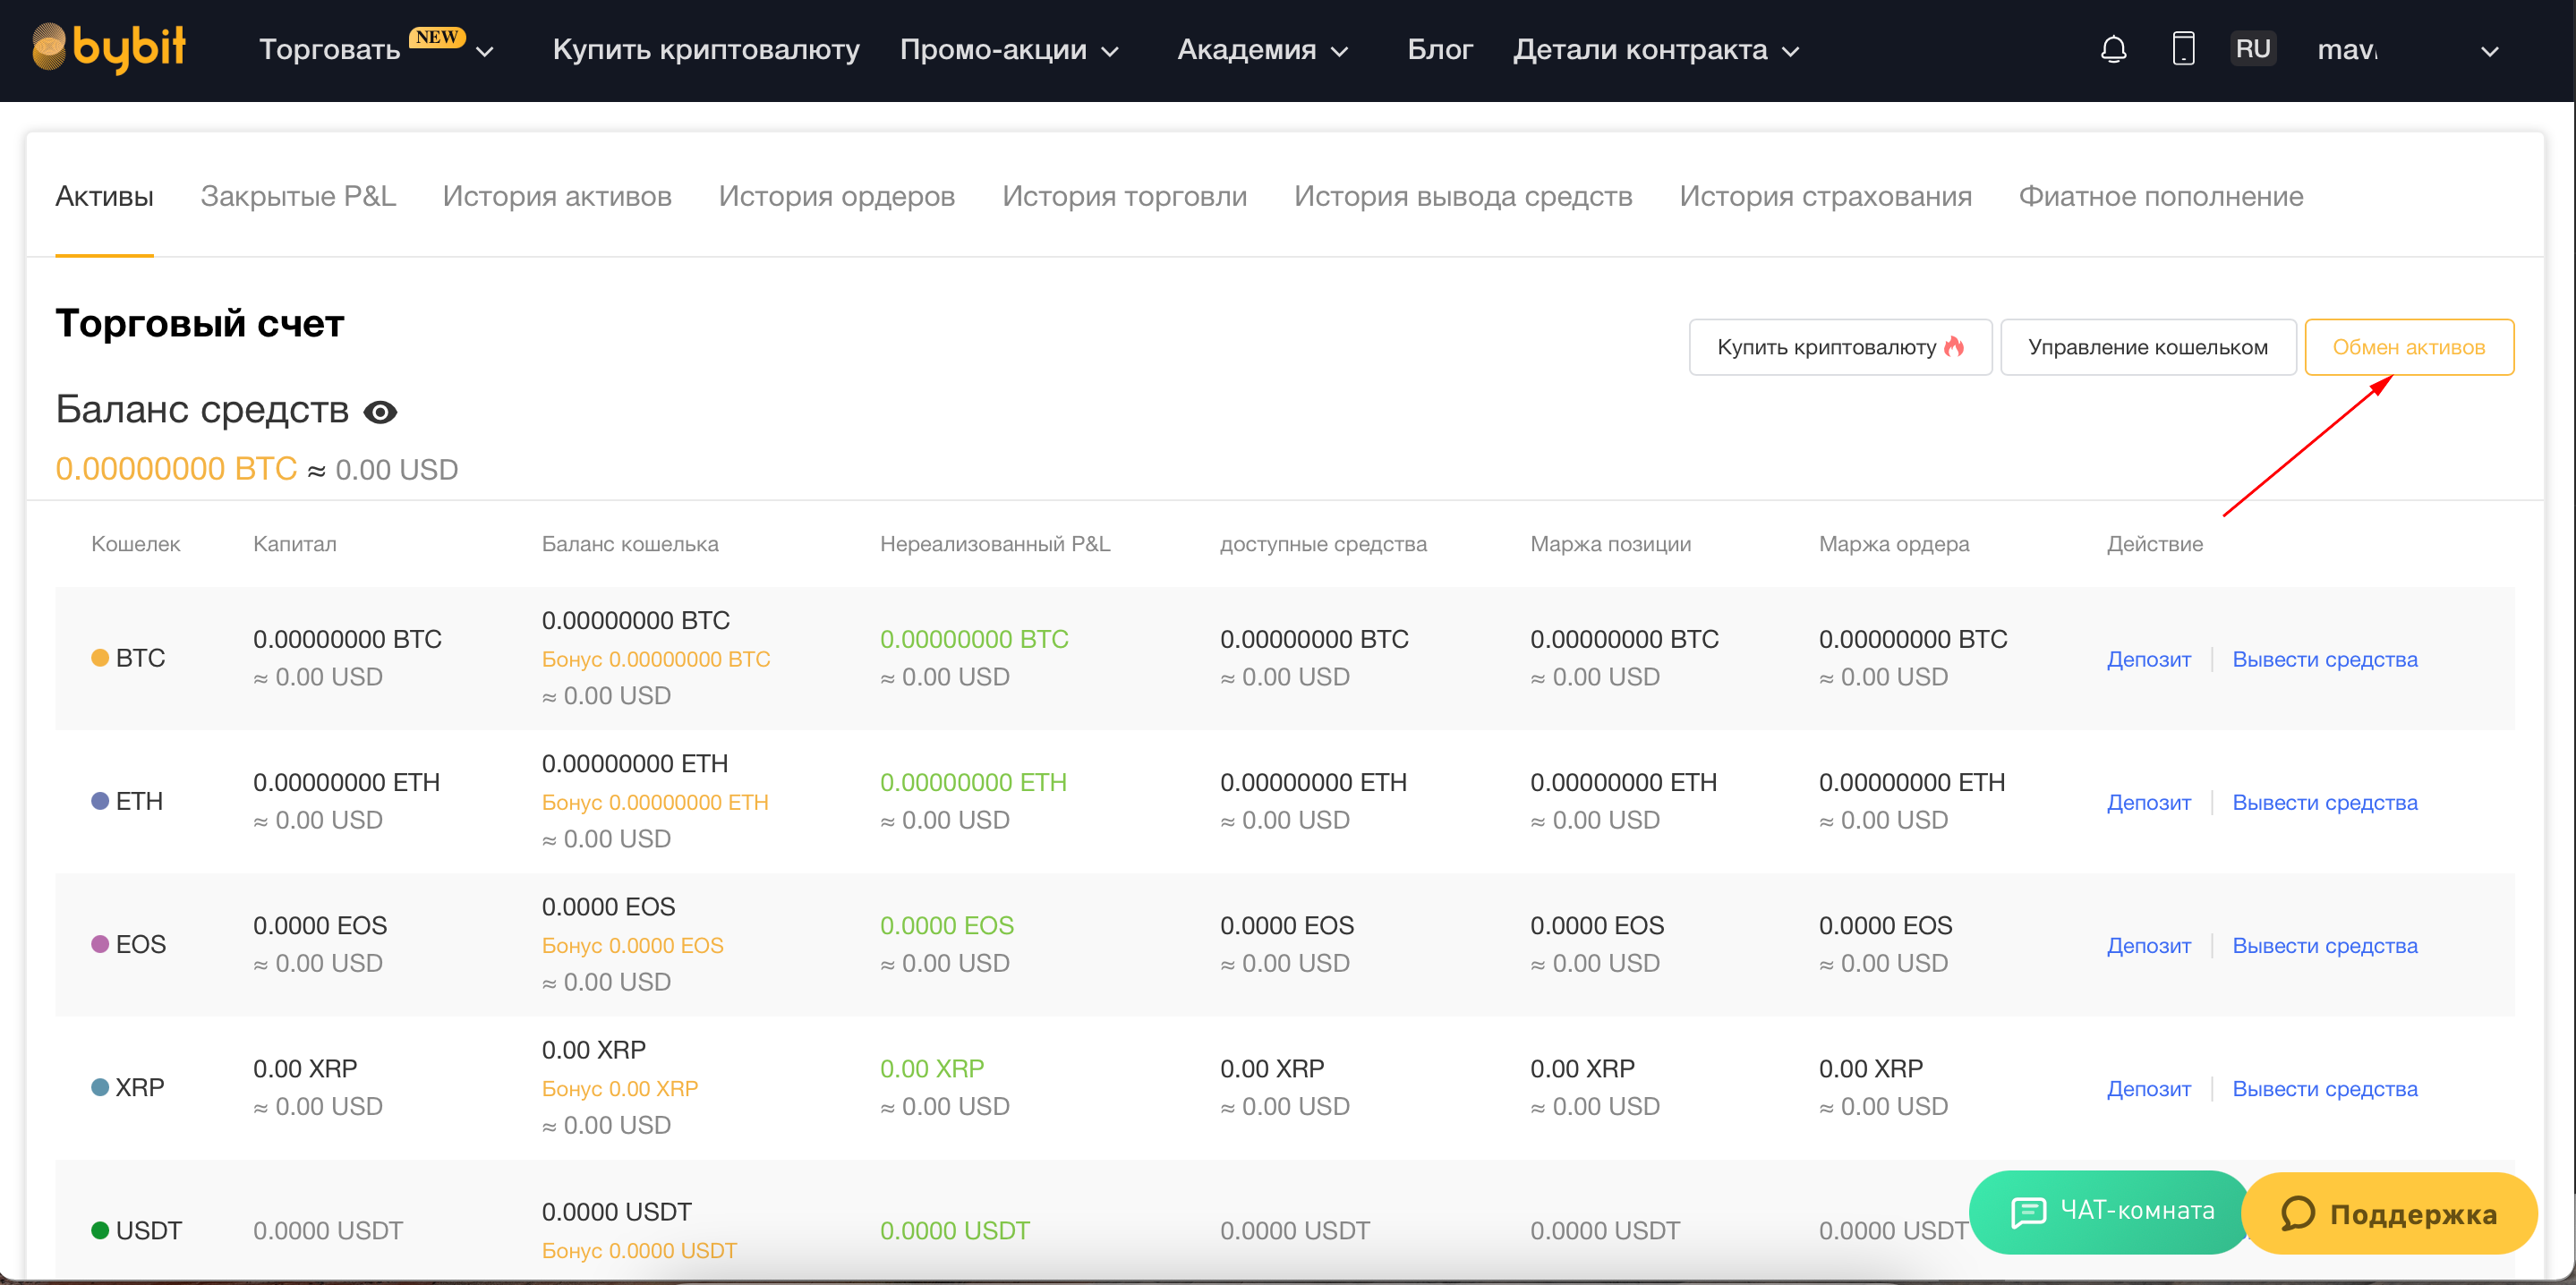Switch language via RU badge
Screen dimensions: 2576x1285
coord(2253,49)
